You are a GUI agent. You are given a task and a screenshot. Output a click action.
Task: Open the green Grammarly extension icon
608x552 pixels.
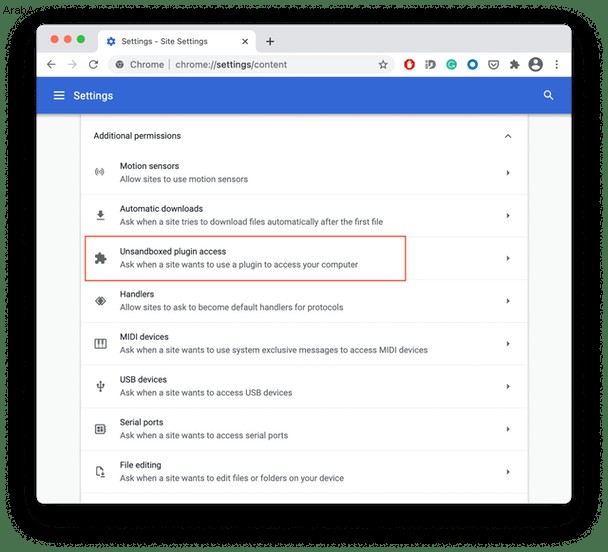[x=451, y=64]
